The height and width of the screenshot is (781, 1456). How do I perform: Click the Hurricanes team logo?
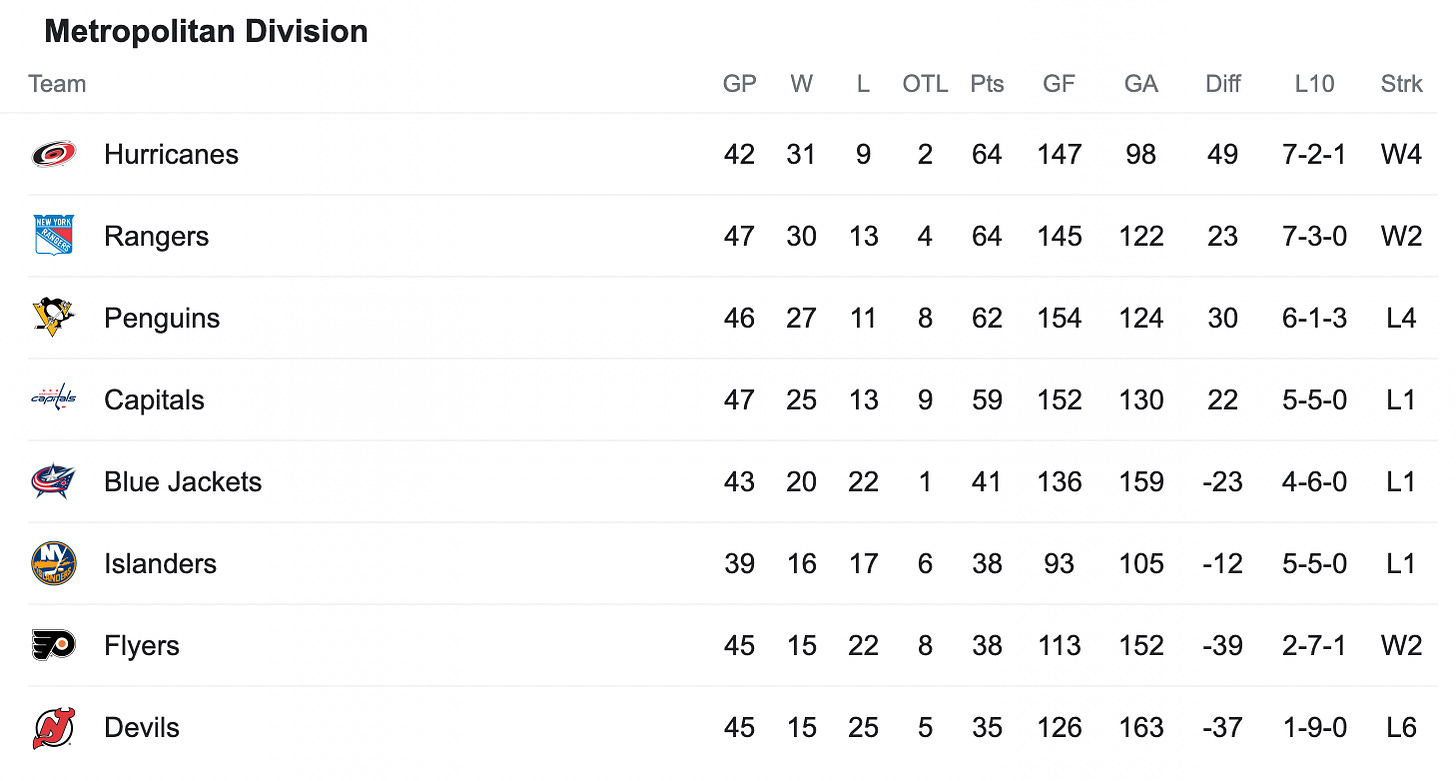53,154
